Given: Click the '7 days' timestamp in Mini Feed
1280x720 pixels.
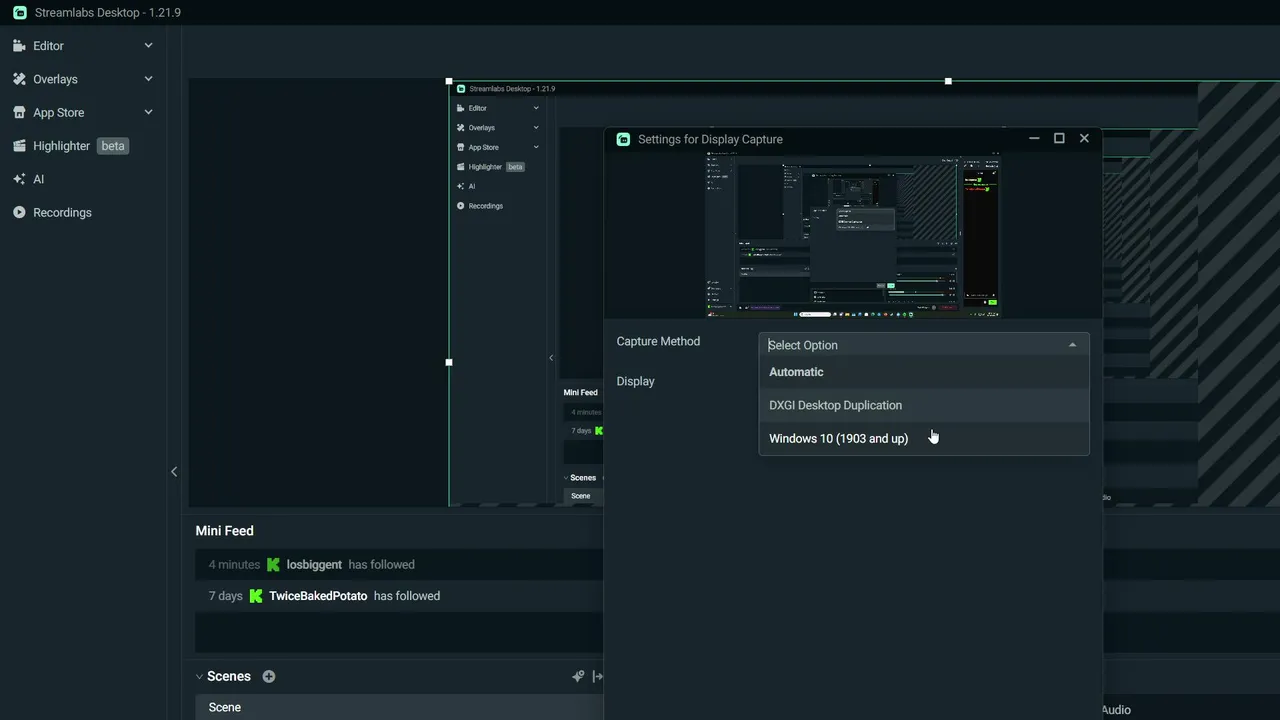Looking at the screenshot, I should pyautogui.click(x=225, y=596).
